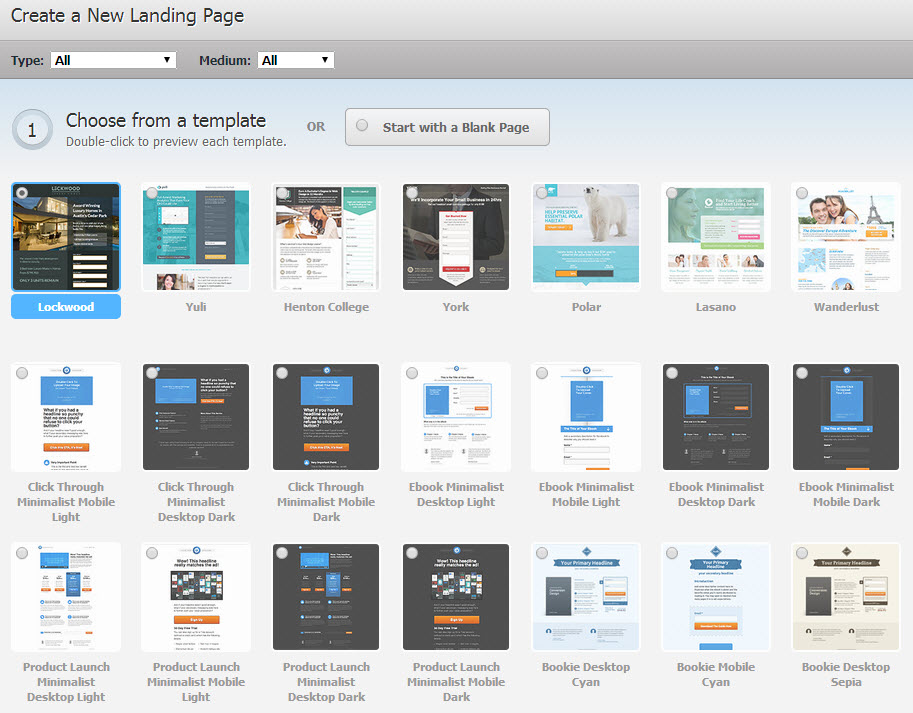Select the Bookie Desktop Cyan thumbnail

tap(586, 597)
